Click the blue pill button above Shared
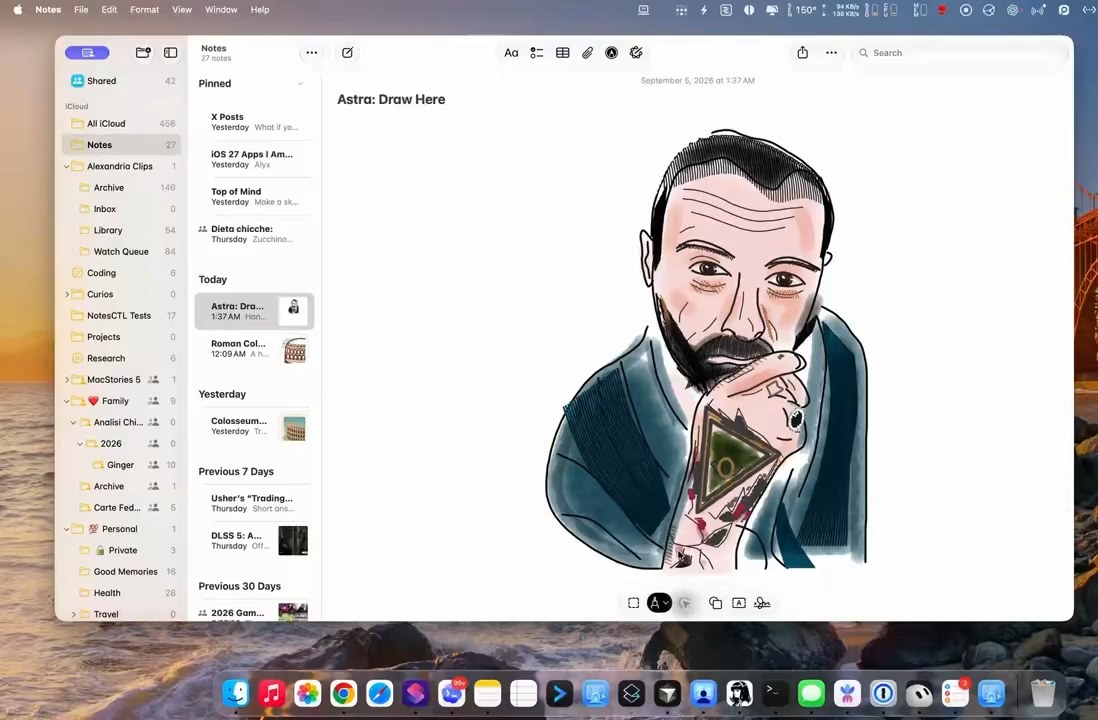This screenshot has height=720, width=1098. (87, 53)
